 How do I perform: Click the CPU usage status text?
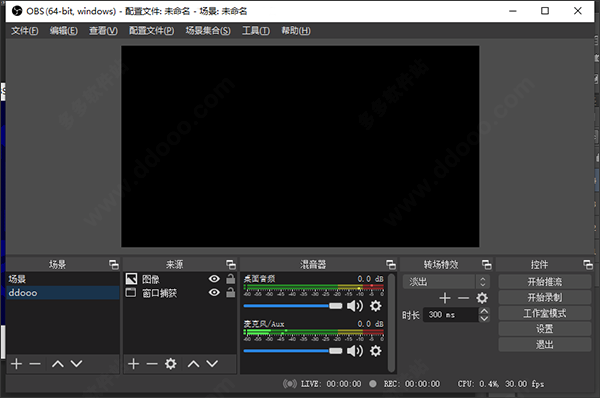[478, 384]
